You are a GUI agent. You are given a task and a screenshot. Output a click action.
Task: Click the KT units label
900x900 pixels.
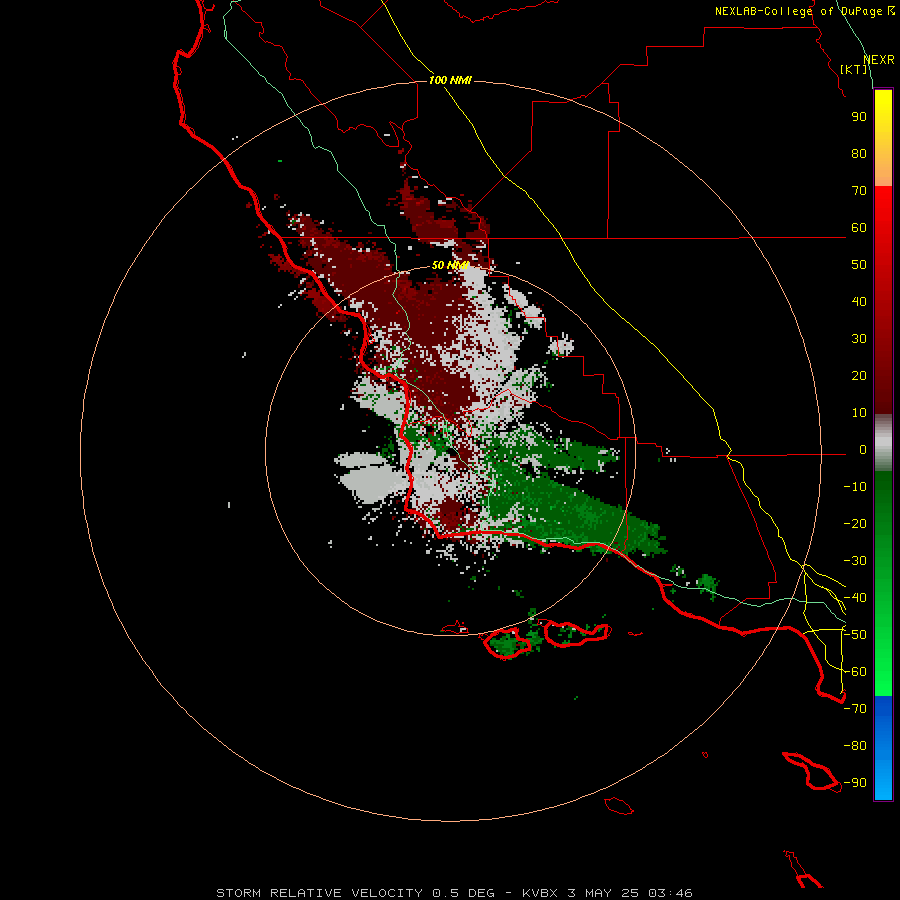(854, 69)
